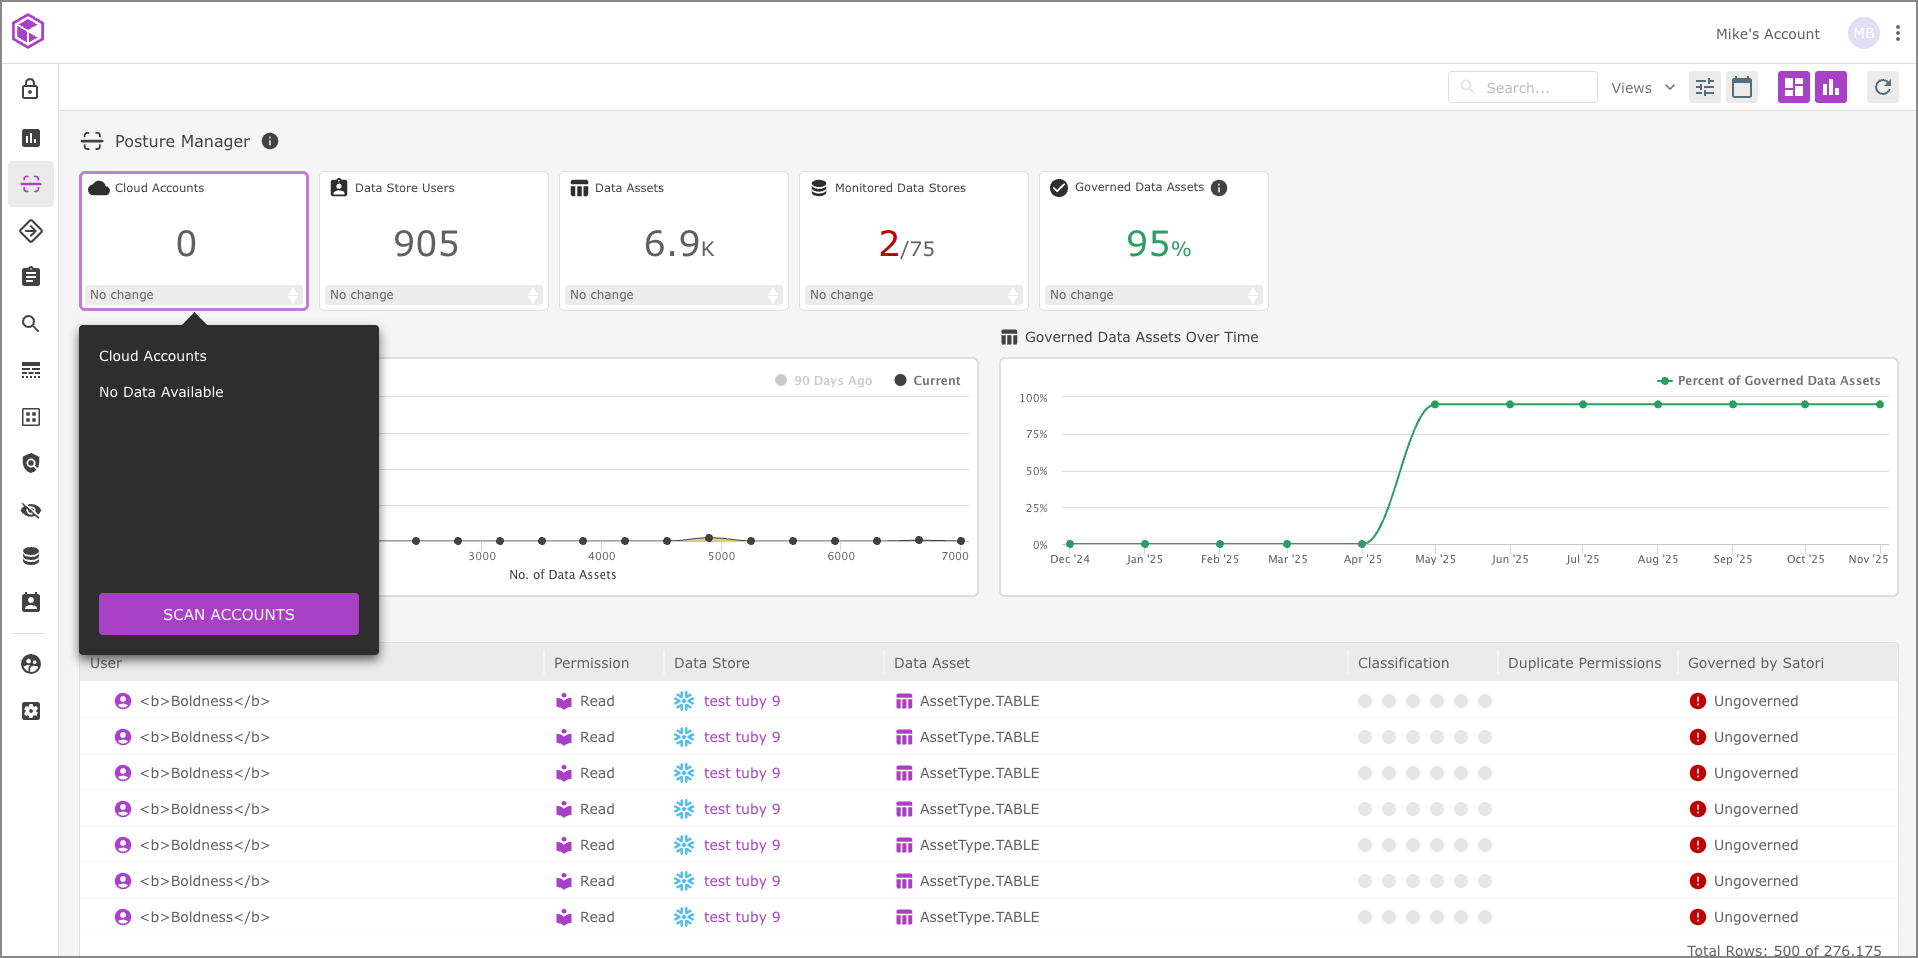Image resolution: width=1918 pixels, height=958 pixels.
Task: Toggle the bar chart view button
Action: tap(1831, 88)
